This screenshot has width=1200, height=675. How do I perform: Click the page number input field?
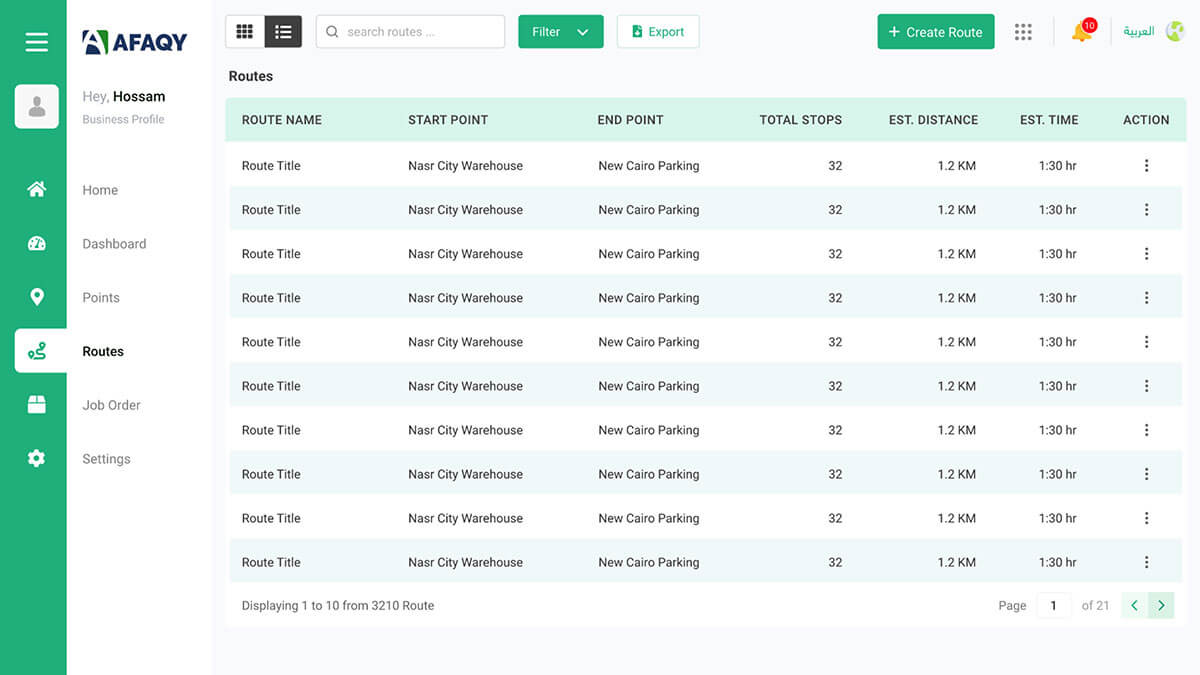pos(1053,605)
